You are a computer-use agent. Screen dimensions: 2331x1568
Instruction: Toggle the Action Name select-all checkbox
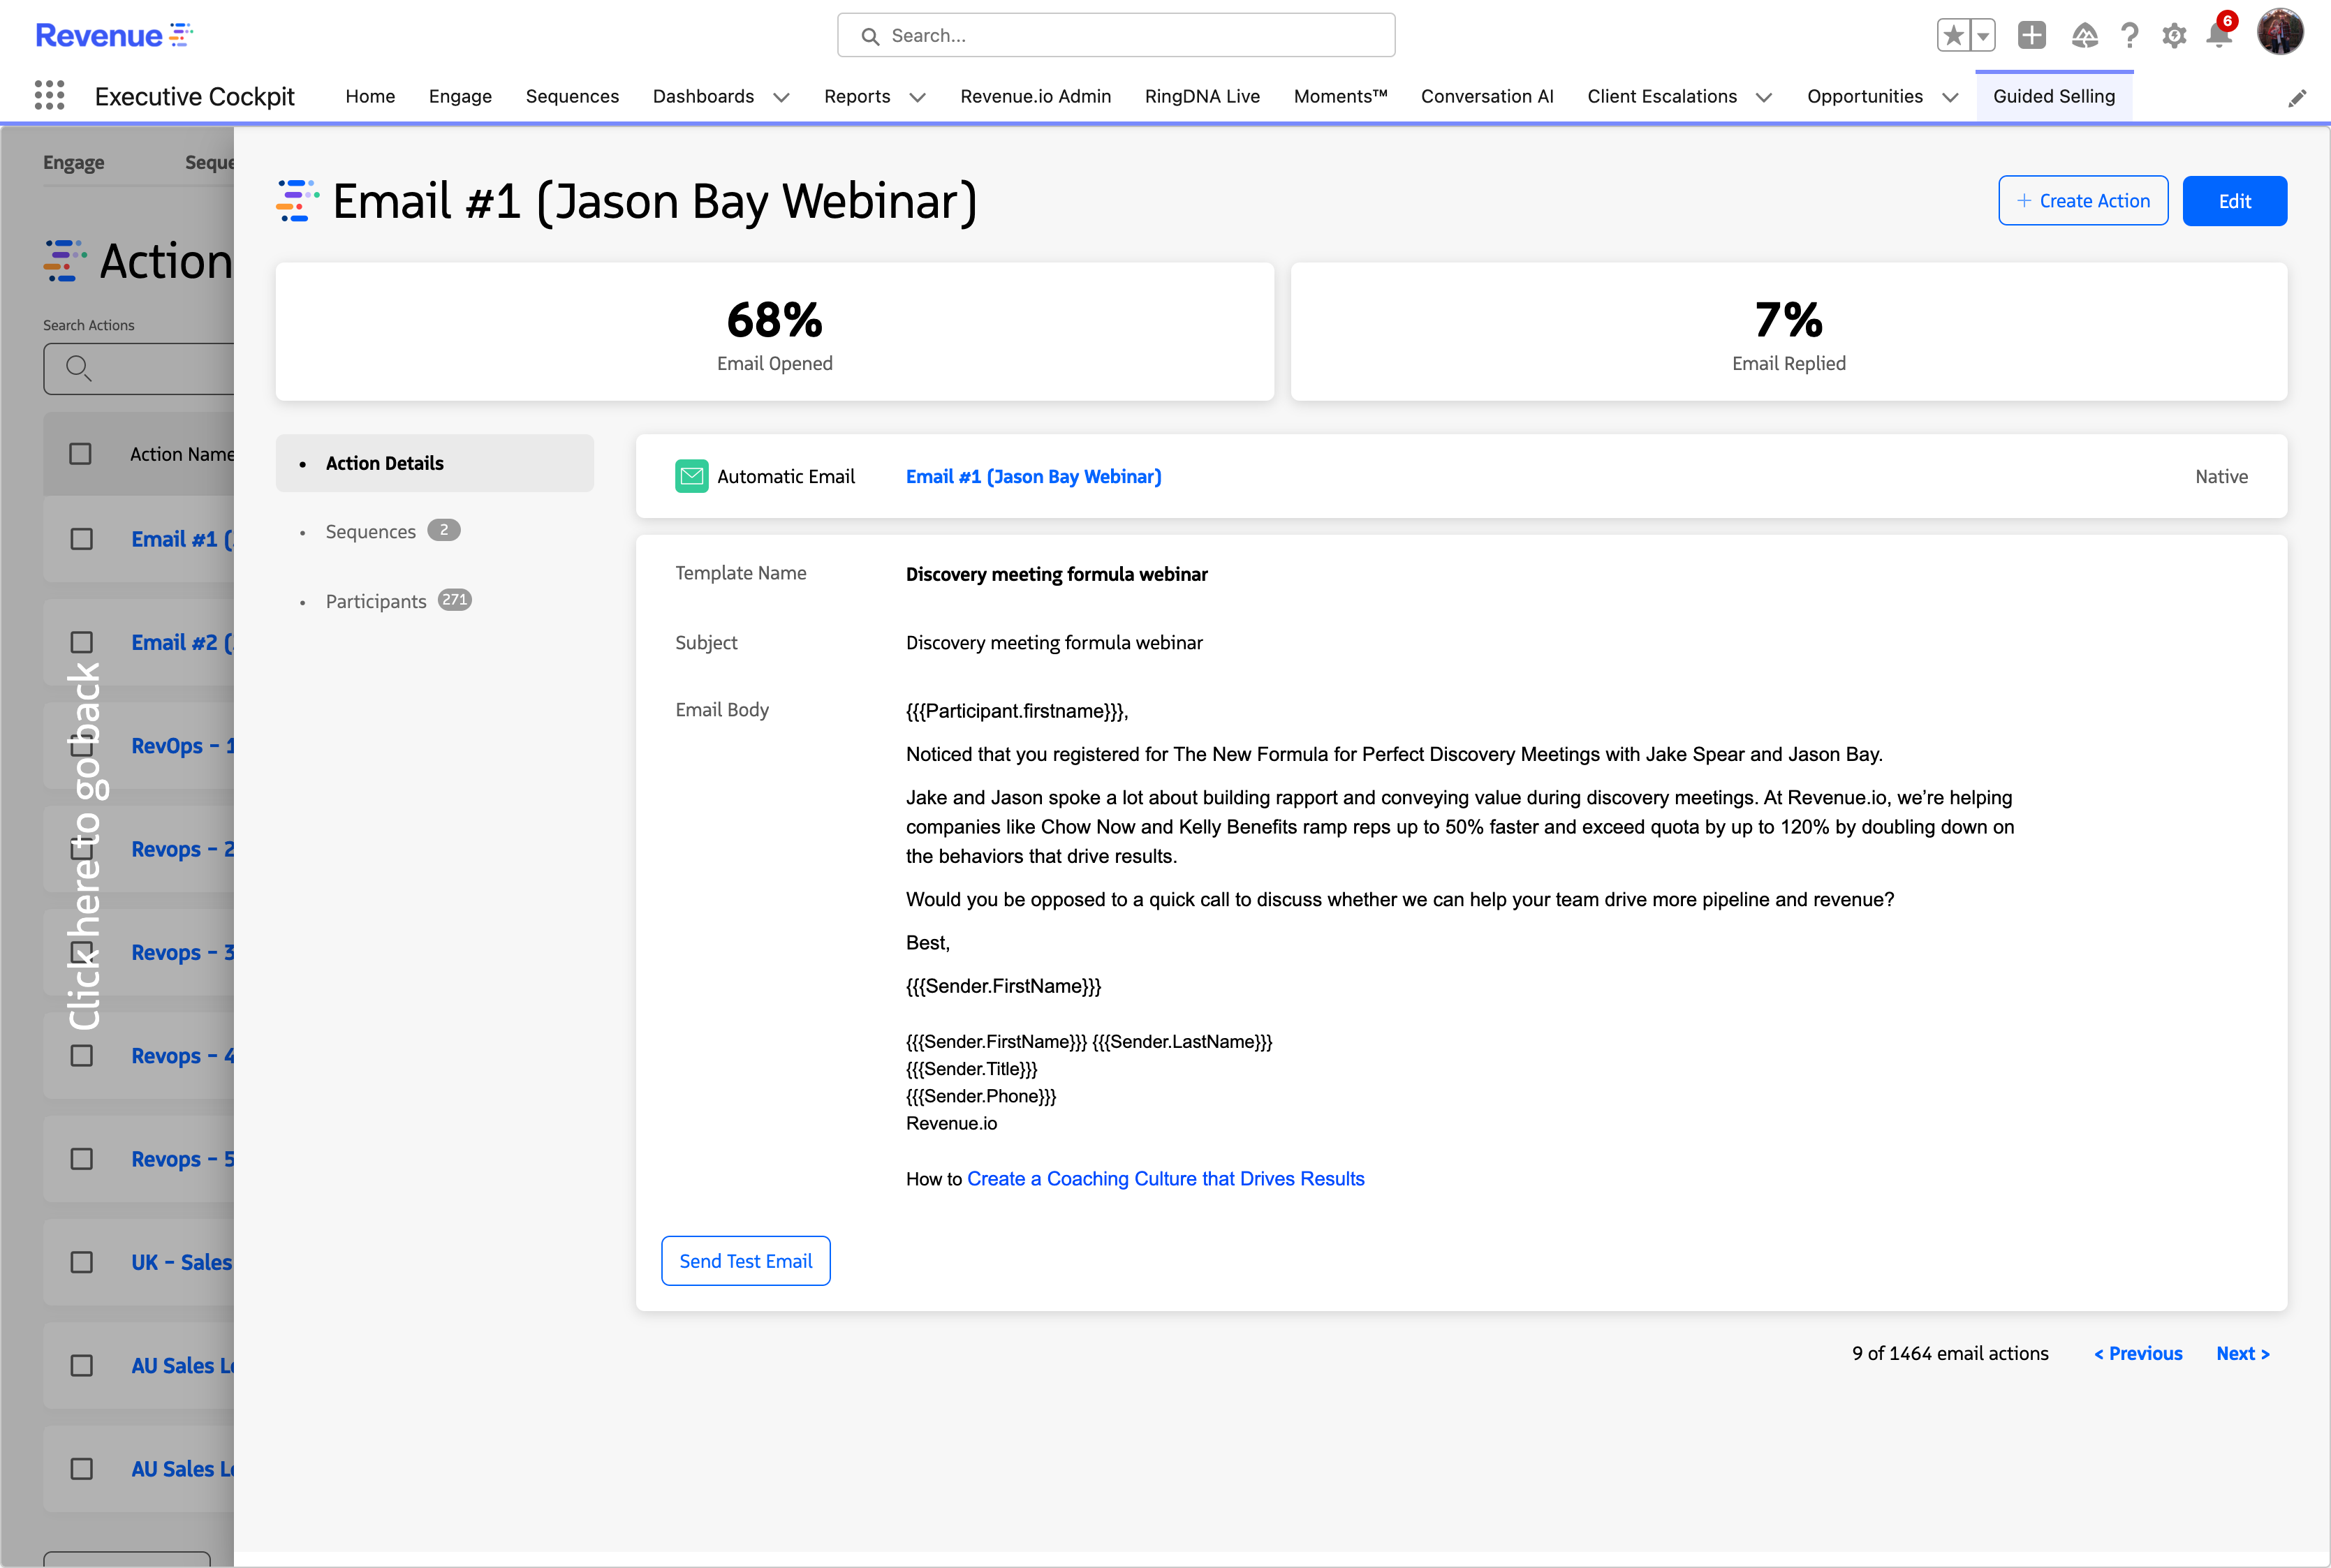click(81, 454)
